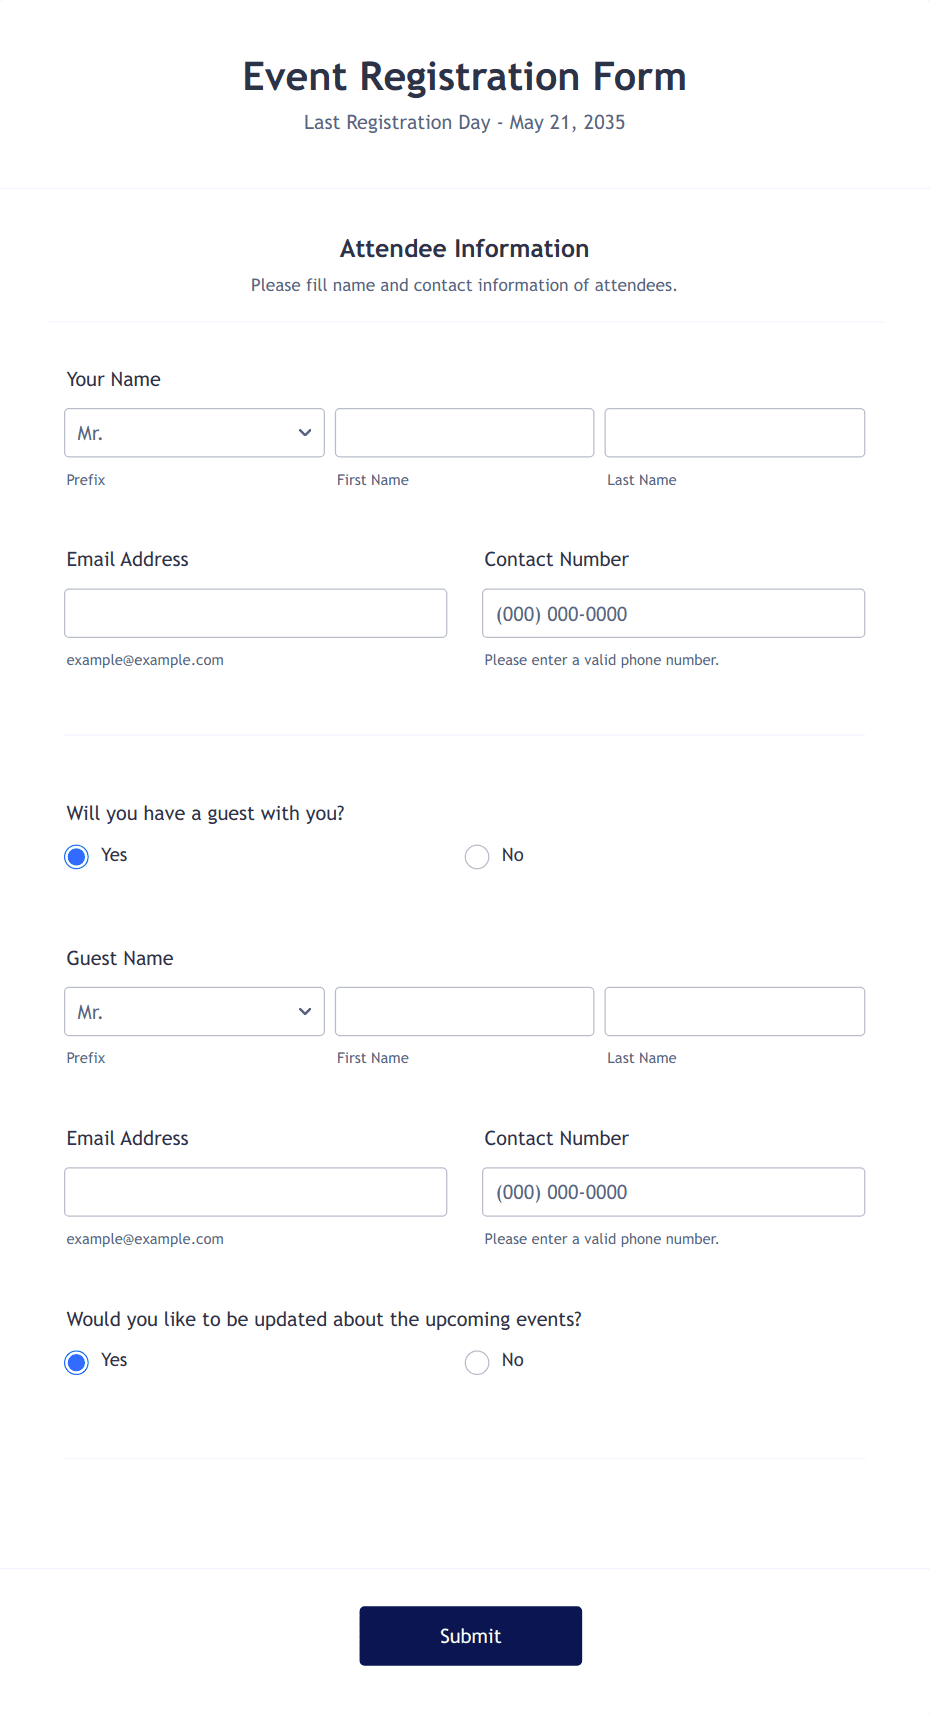This screenshot has width=930, height=1715.
Task: Click the guest's Contact Number input box
Action: pos(673,1191)
